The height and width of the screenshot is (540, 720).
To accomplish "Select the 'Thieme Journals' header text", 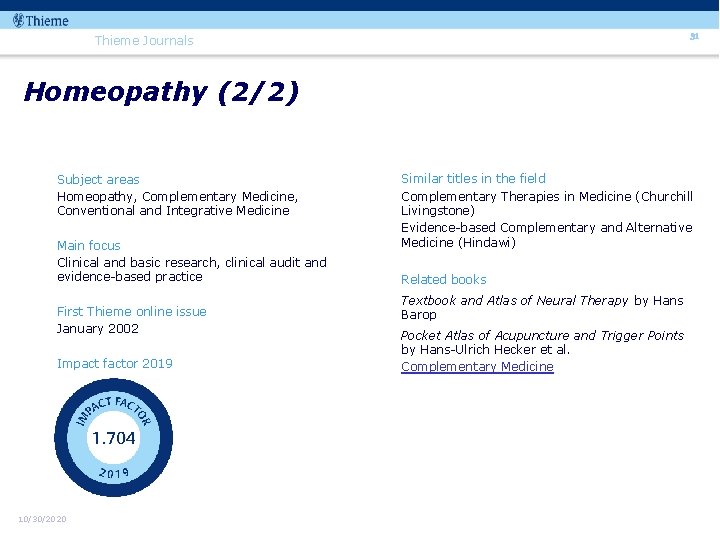I will [x=144, y=40].
